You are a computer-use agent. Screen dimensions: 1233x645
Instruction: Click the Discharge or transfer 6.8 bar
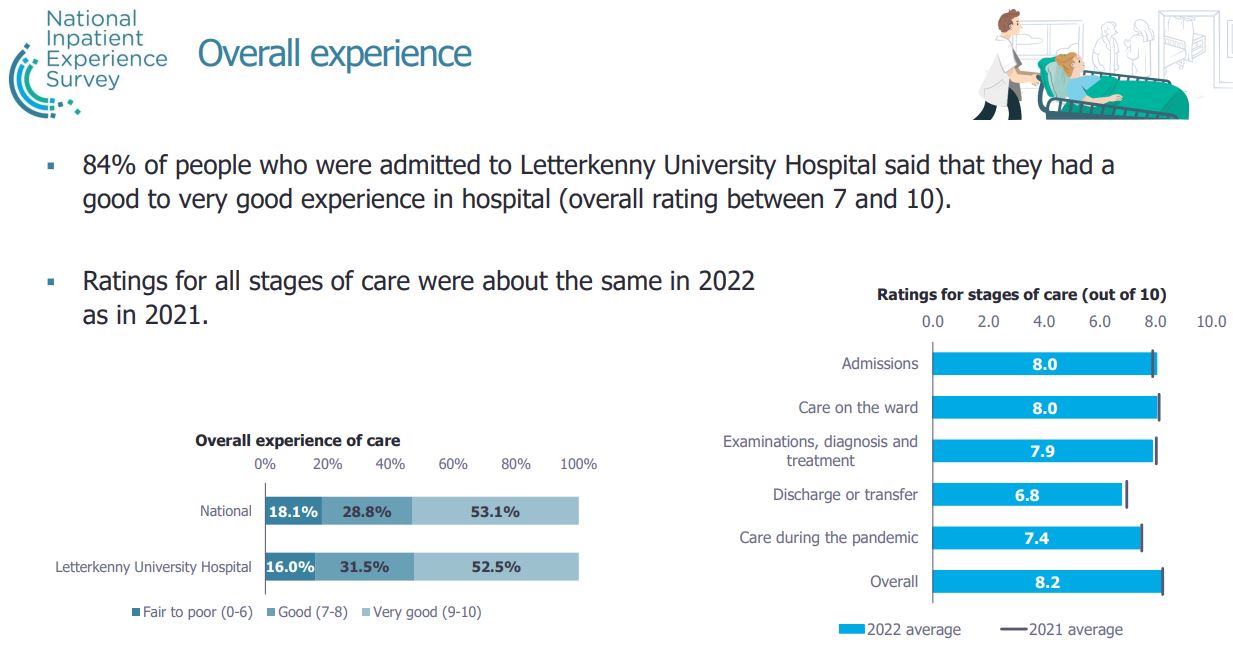pyautogui.click(x=1028, y=495)
